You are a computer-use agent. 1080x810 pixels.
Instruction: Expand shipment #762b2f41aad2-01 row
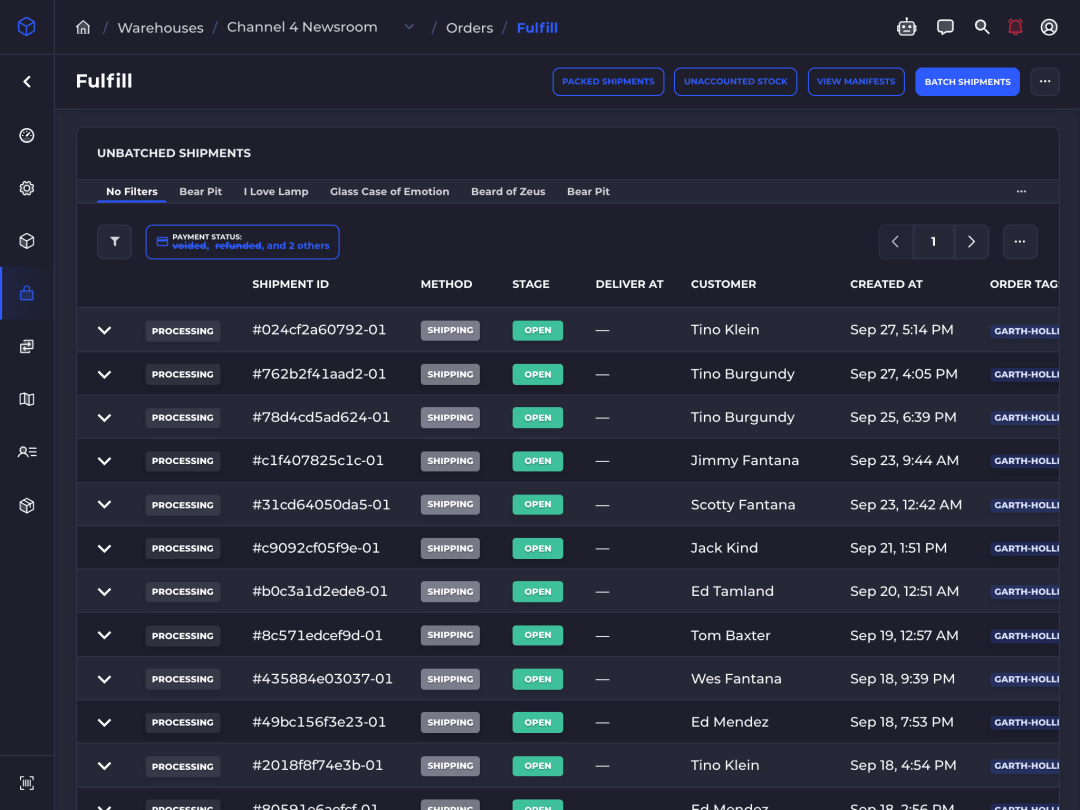coord(104,375)
